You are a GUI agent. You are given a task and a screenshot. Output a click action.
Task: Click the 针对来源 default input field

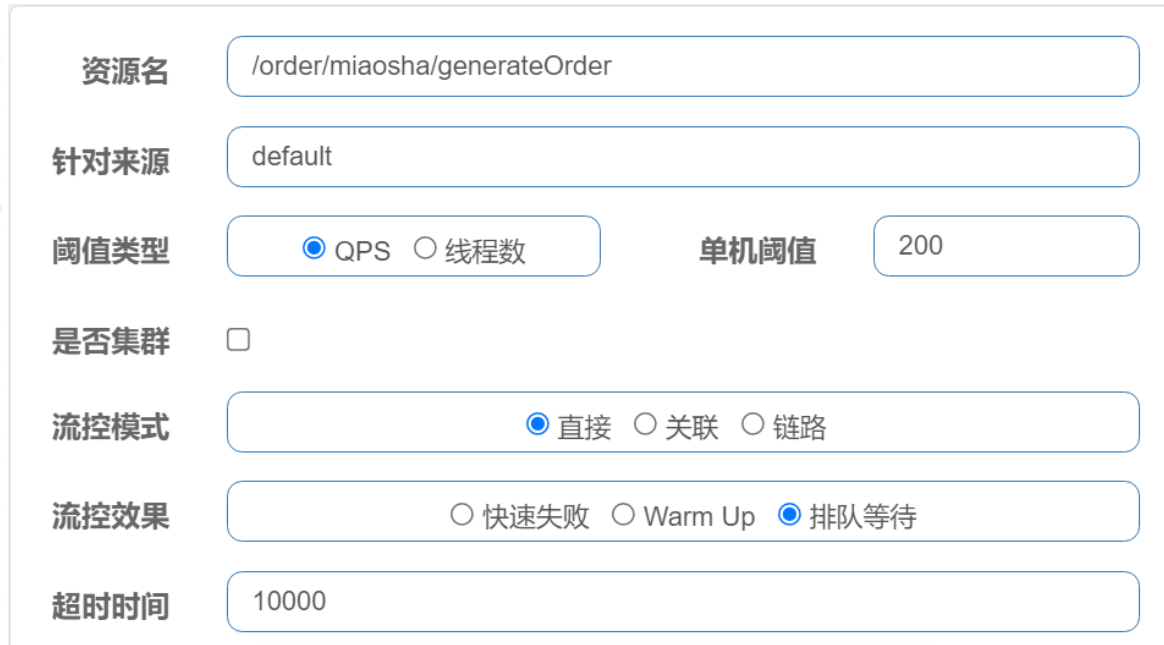[683, 157]
